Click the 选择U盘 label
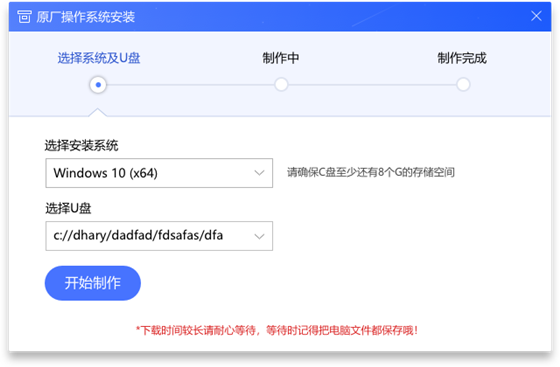The width and height of the screenshot is (560, 367). tap(68, 208)
